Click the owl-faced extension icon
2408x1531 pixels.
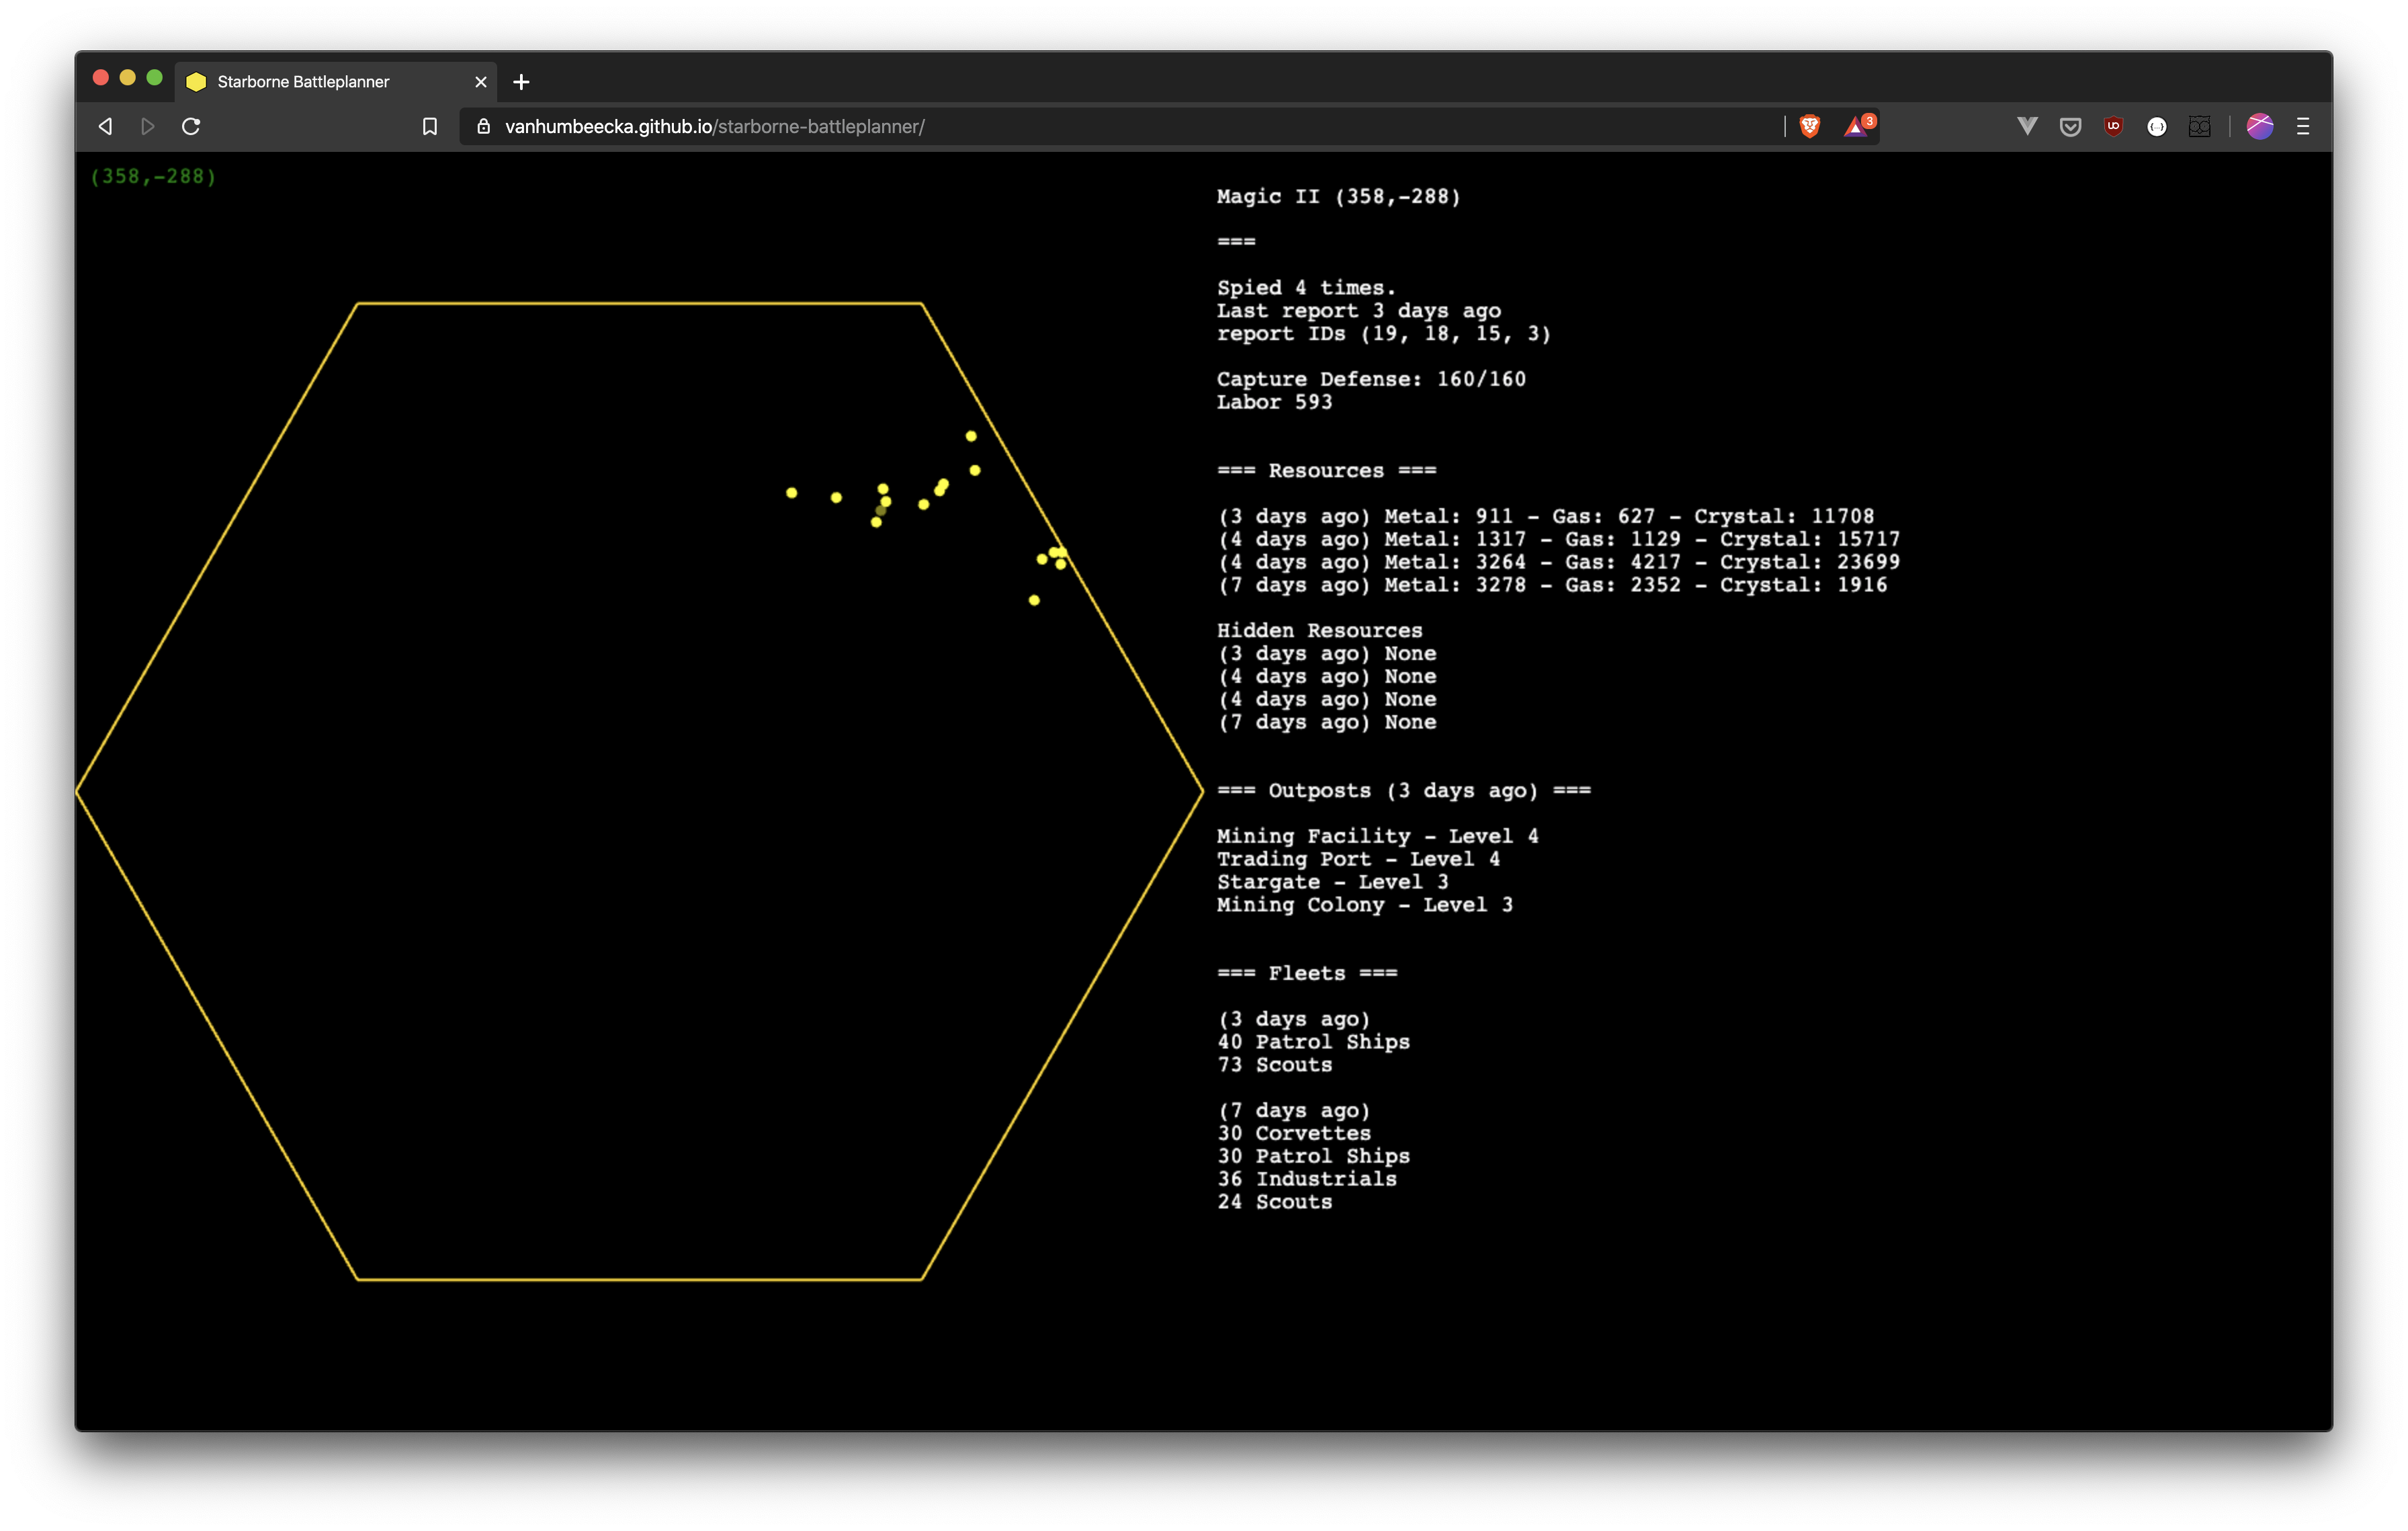click(x=2199, y=126)
